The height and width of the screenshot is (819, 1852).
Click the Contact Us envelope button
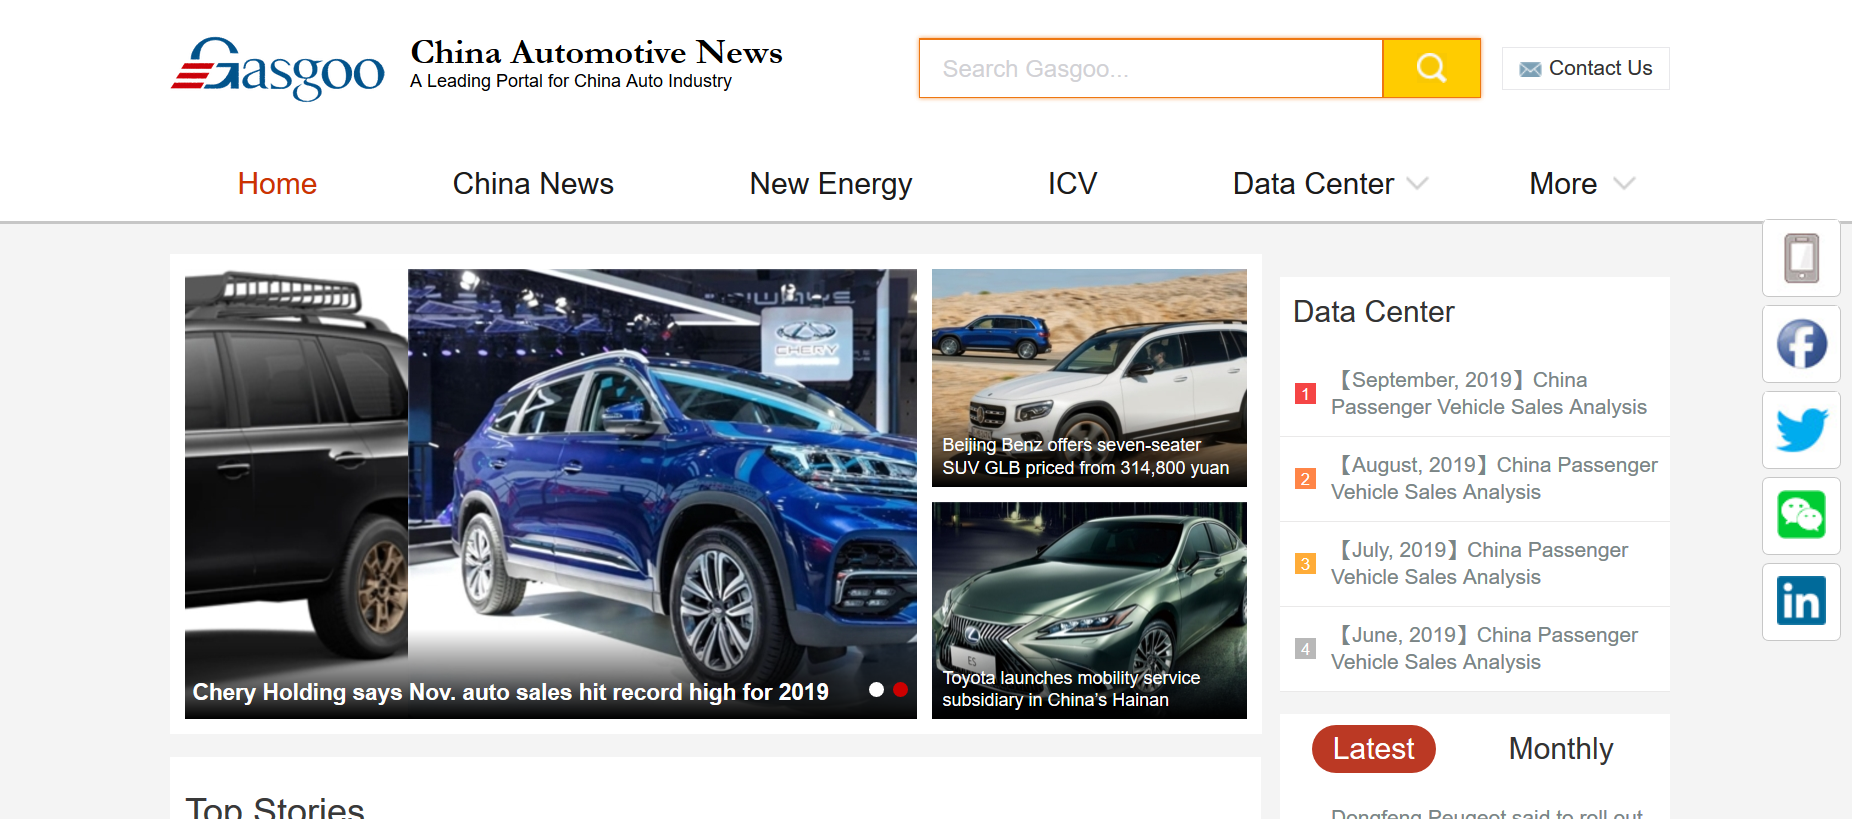(x=1585, y=68)
